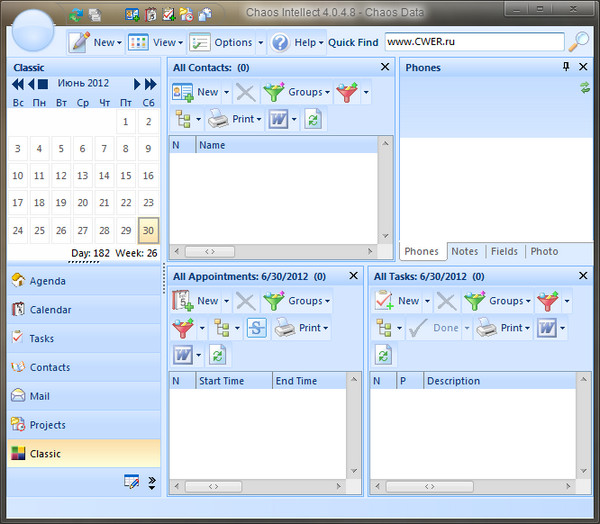Image resolution: width=600 pixels, height=524 pixels.
Task: Click Print icon in All Contacts toolbar
Action: (219, 119)
